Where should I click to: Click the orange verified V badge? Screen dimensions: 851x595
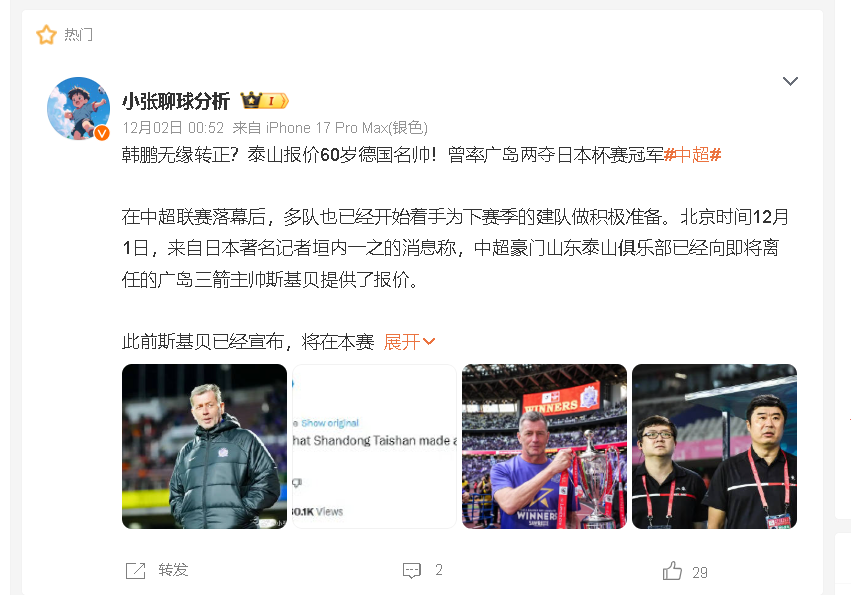(x=102, y=133)
